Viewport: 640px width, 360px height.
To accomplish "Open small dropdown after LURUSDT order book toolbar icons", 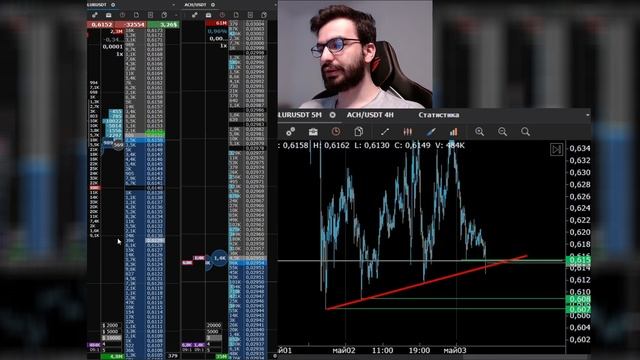I will coord(176,16).
